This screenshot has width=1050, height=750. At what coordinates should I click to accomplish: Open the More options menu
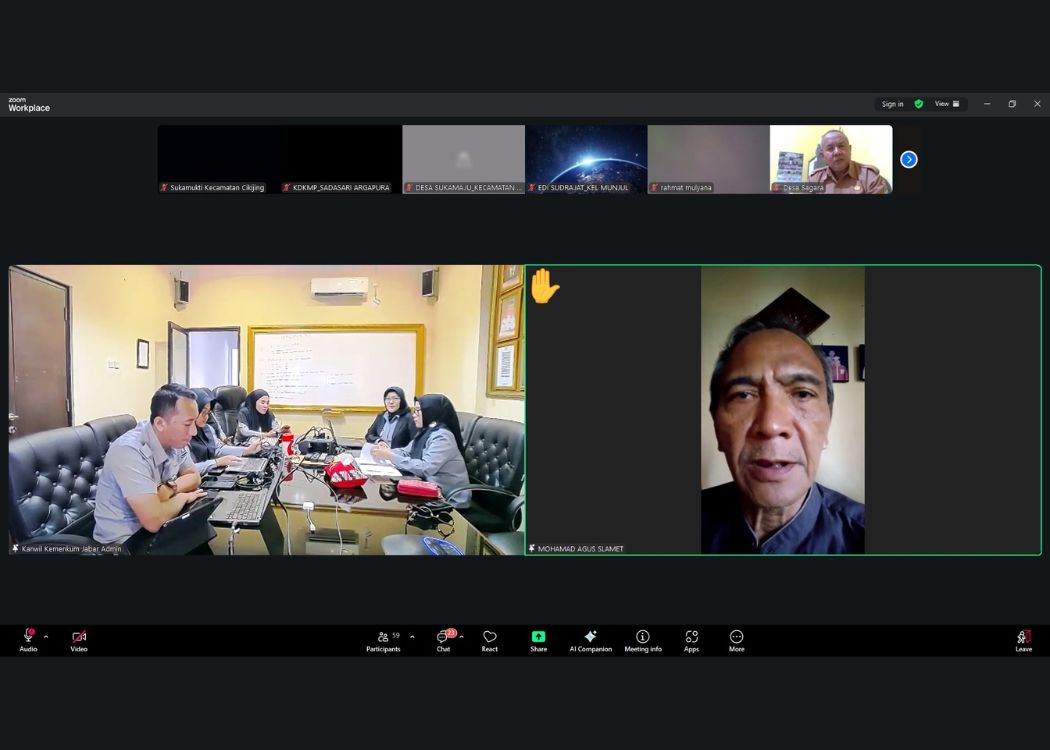coord(736,640)
